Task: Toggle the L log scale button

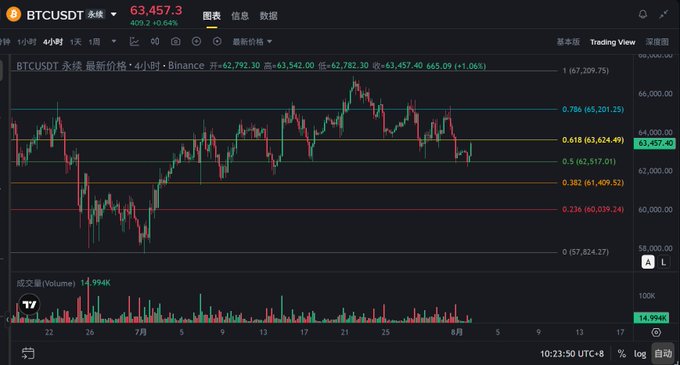Action: coord(664,262)
